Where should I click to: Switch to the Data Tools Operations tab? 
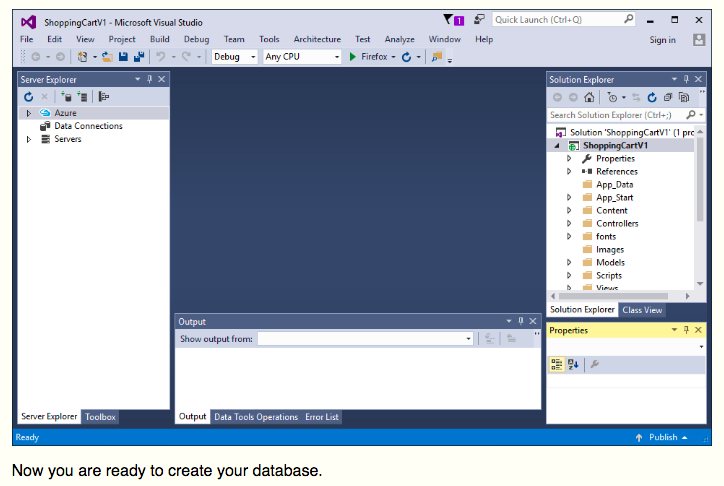click(x=256, y=417)
